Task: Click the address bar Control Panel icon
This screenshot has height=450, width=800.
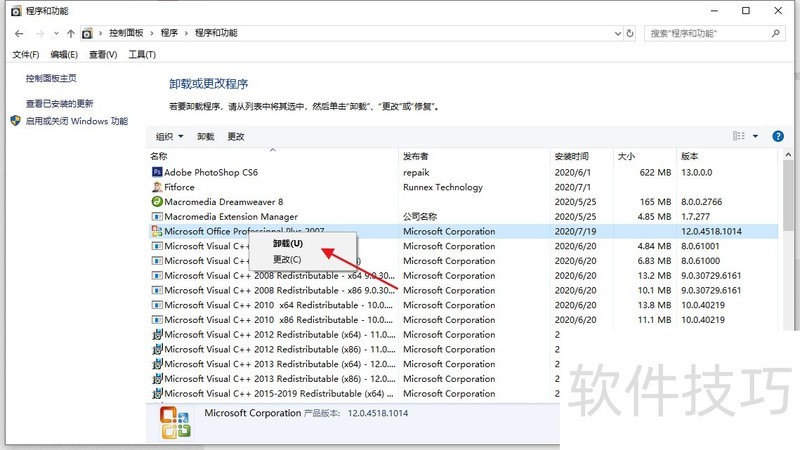Action: [x=87, y=34]
